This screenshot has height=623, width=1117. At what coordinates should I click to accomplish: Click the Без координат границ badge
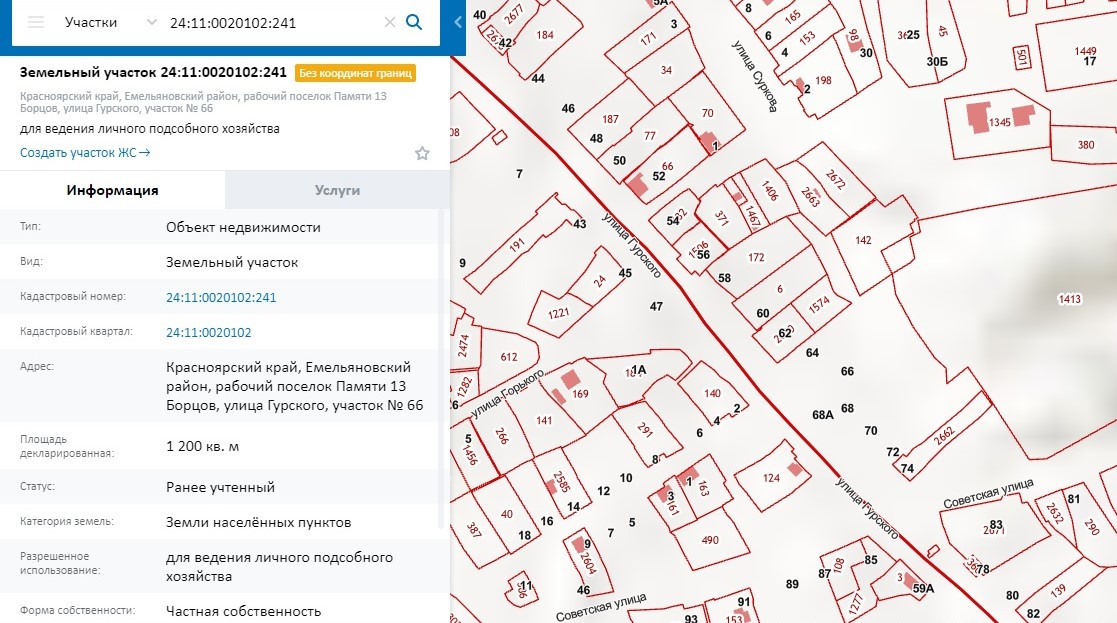[x=355, y=72]
